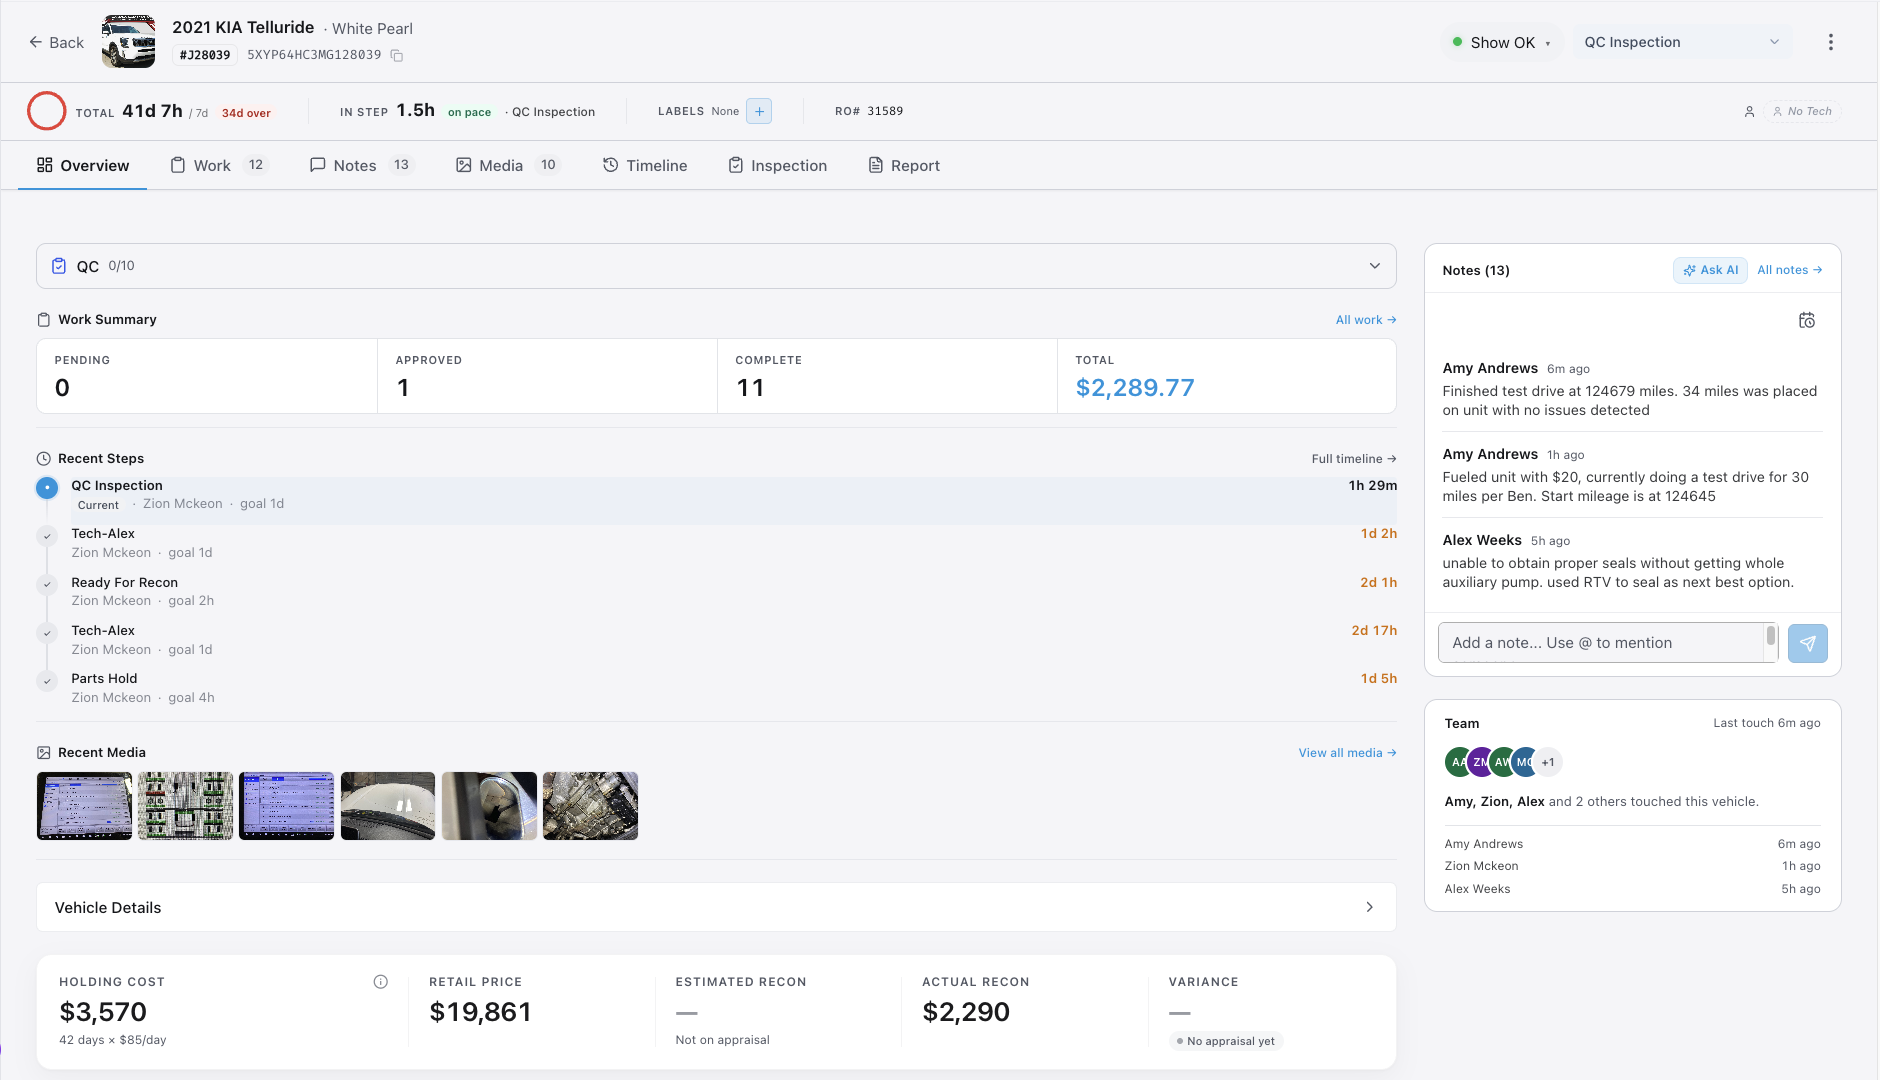Open the first recent media thumbnail
This screenshot has height=1080, width=1880.
click(84, 806)
